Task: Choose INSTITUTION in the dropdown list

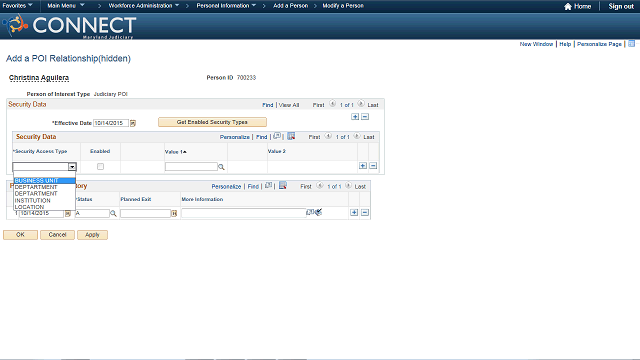Action: (x=44, y=200)
